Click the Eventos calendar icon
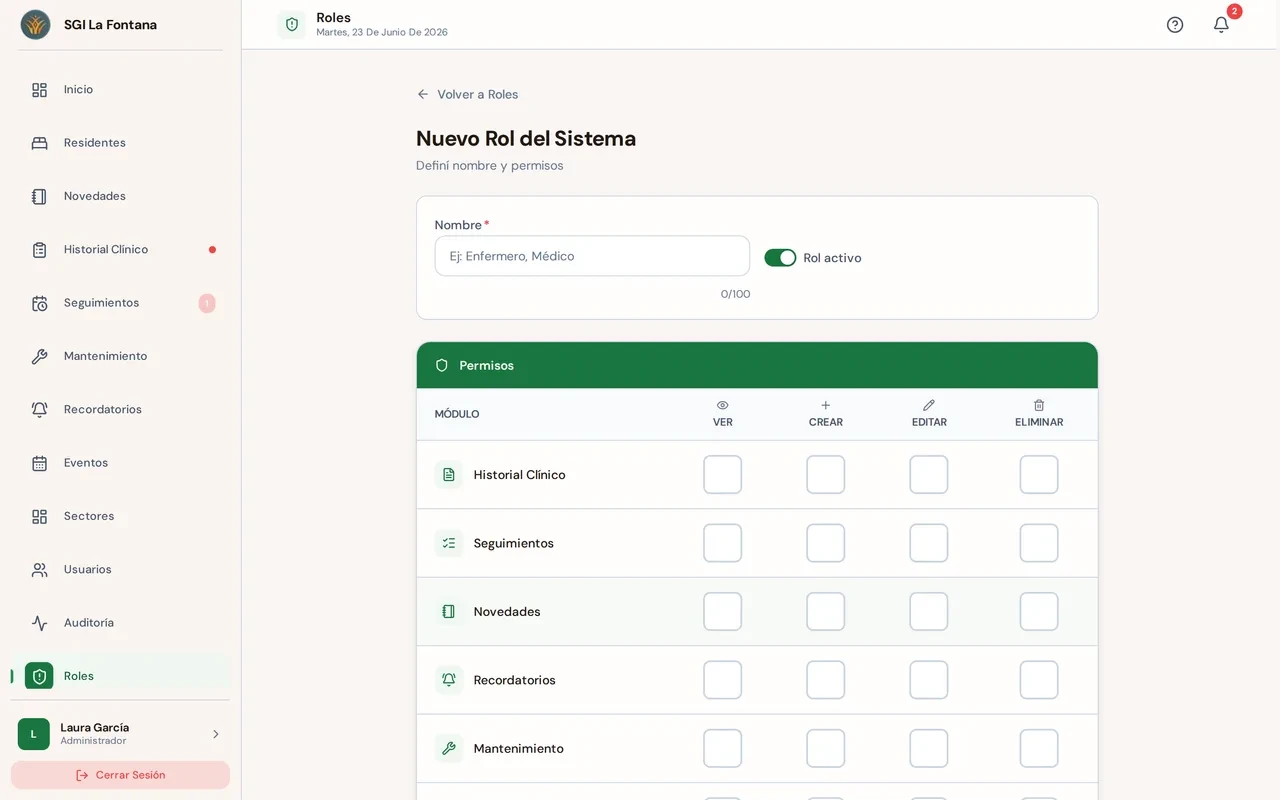The width and height of the screenshot is (1280, 800). point(39,463)
